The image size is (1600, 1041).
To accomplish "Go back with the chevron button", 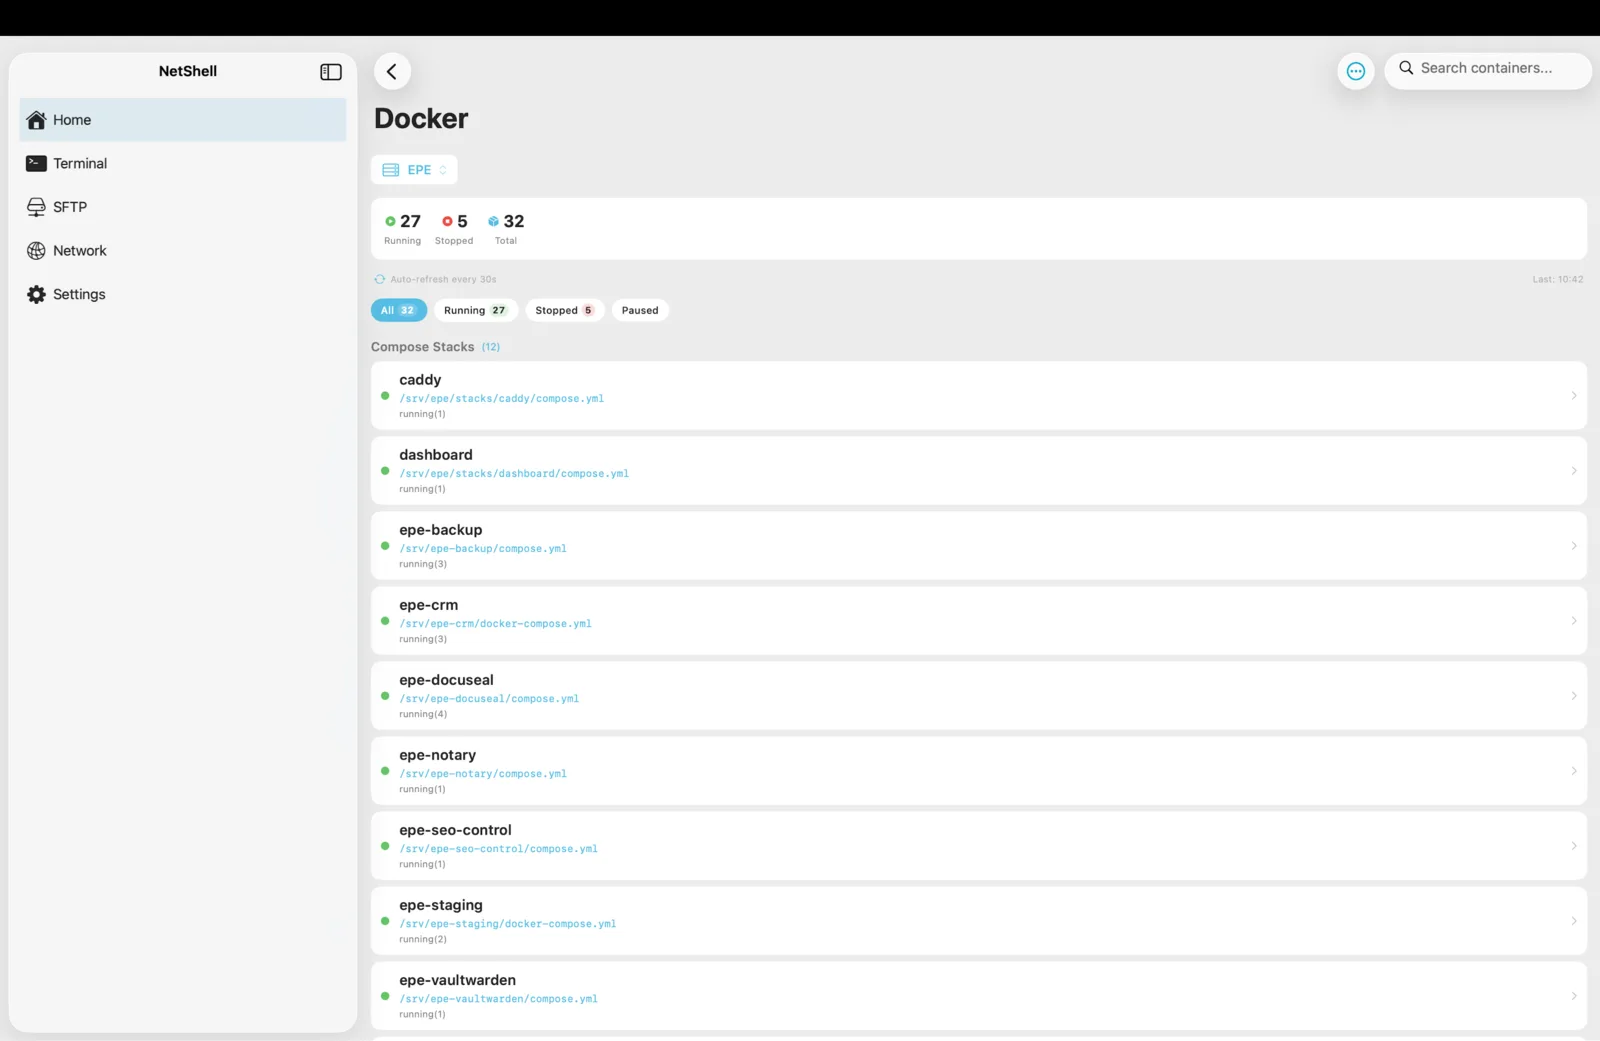I will tap(392, 71).
